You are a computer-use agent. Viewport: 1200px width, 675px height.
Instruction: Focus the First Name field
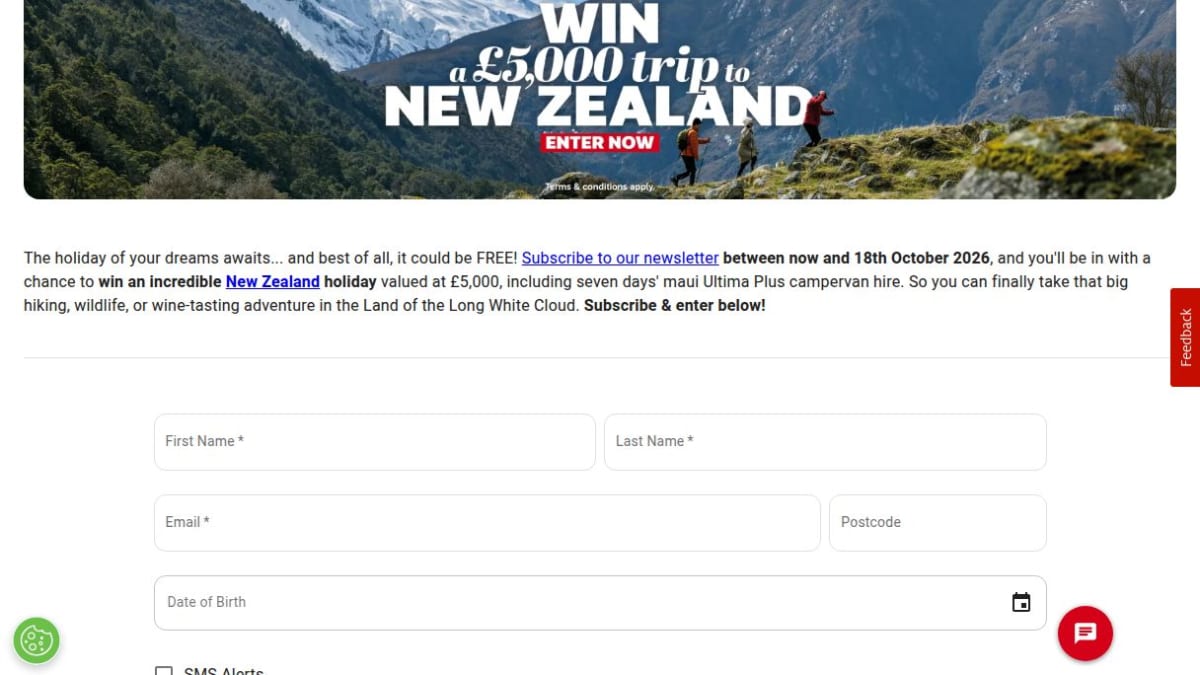[375, 442]
